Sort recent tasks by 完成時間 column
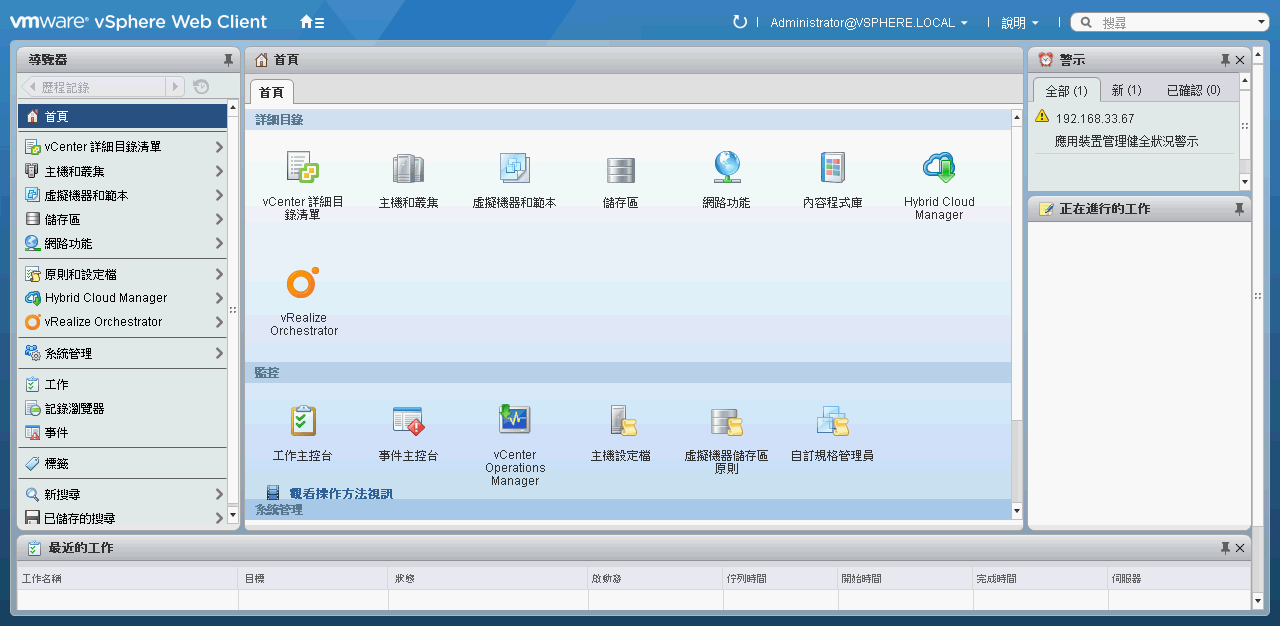The height and width of the screenshot is (626, 1280). (x=1040, y=578)
